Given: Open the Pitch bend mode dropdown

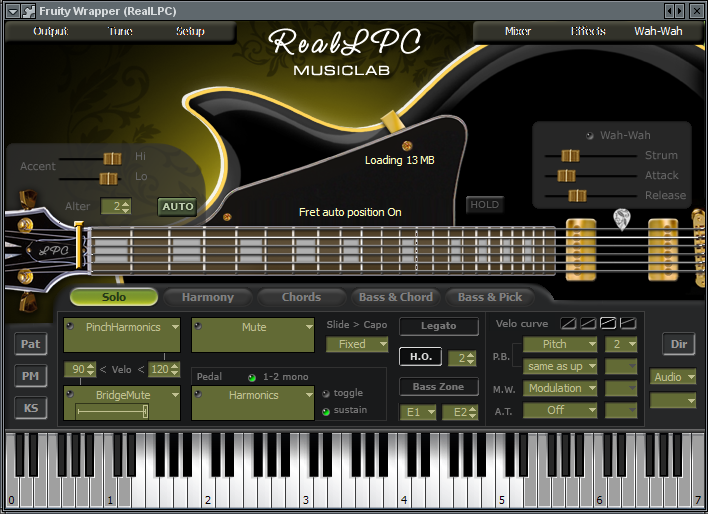Looking at the screenshot, I should (560, 344).
